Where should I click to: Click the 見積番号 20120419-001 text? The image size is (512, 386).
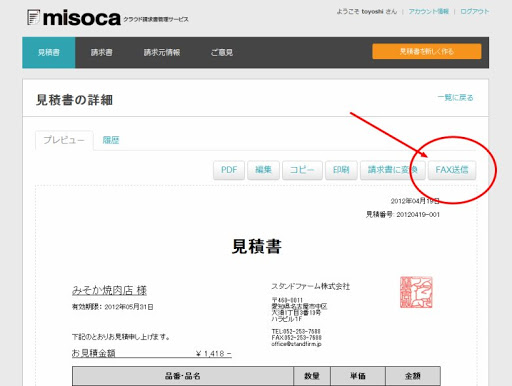[x=403, y=214]
